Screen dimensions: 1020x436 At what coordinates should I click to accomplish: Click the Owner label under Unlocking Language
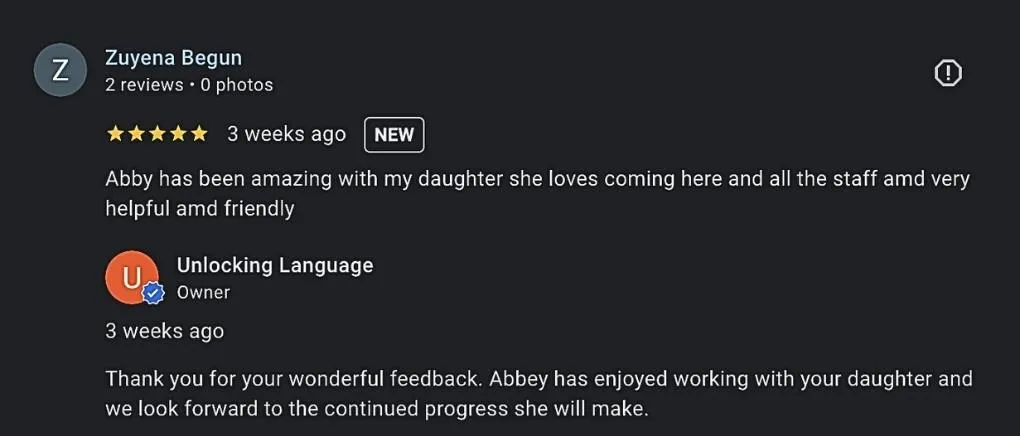pyautogui.click(x=204, y=293)
